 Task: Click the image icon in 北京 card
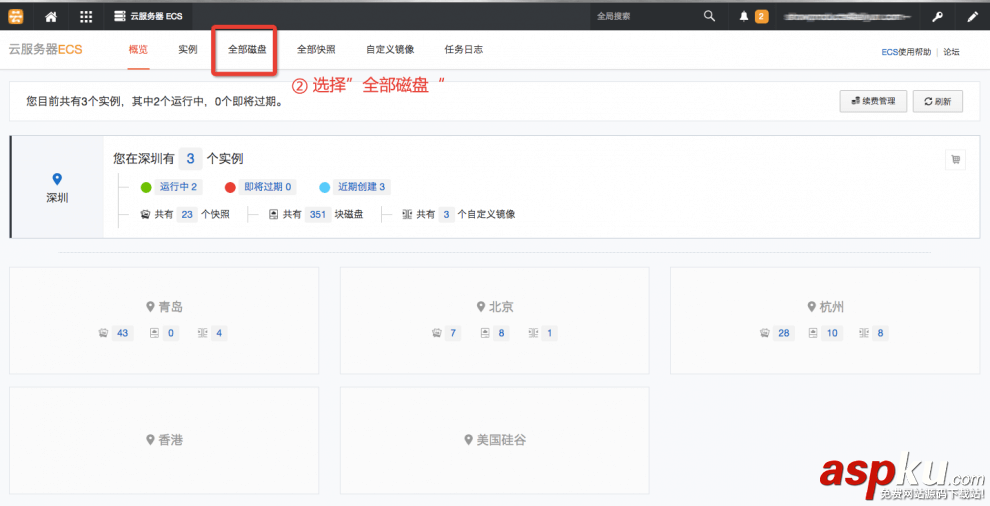[534, 334]
